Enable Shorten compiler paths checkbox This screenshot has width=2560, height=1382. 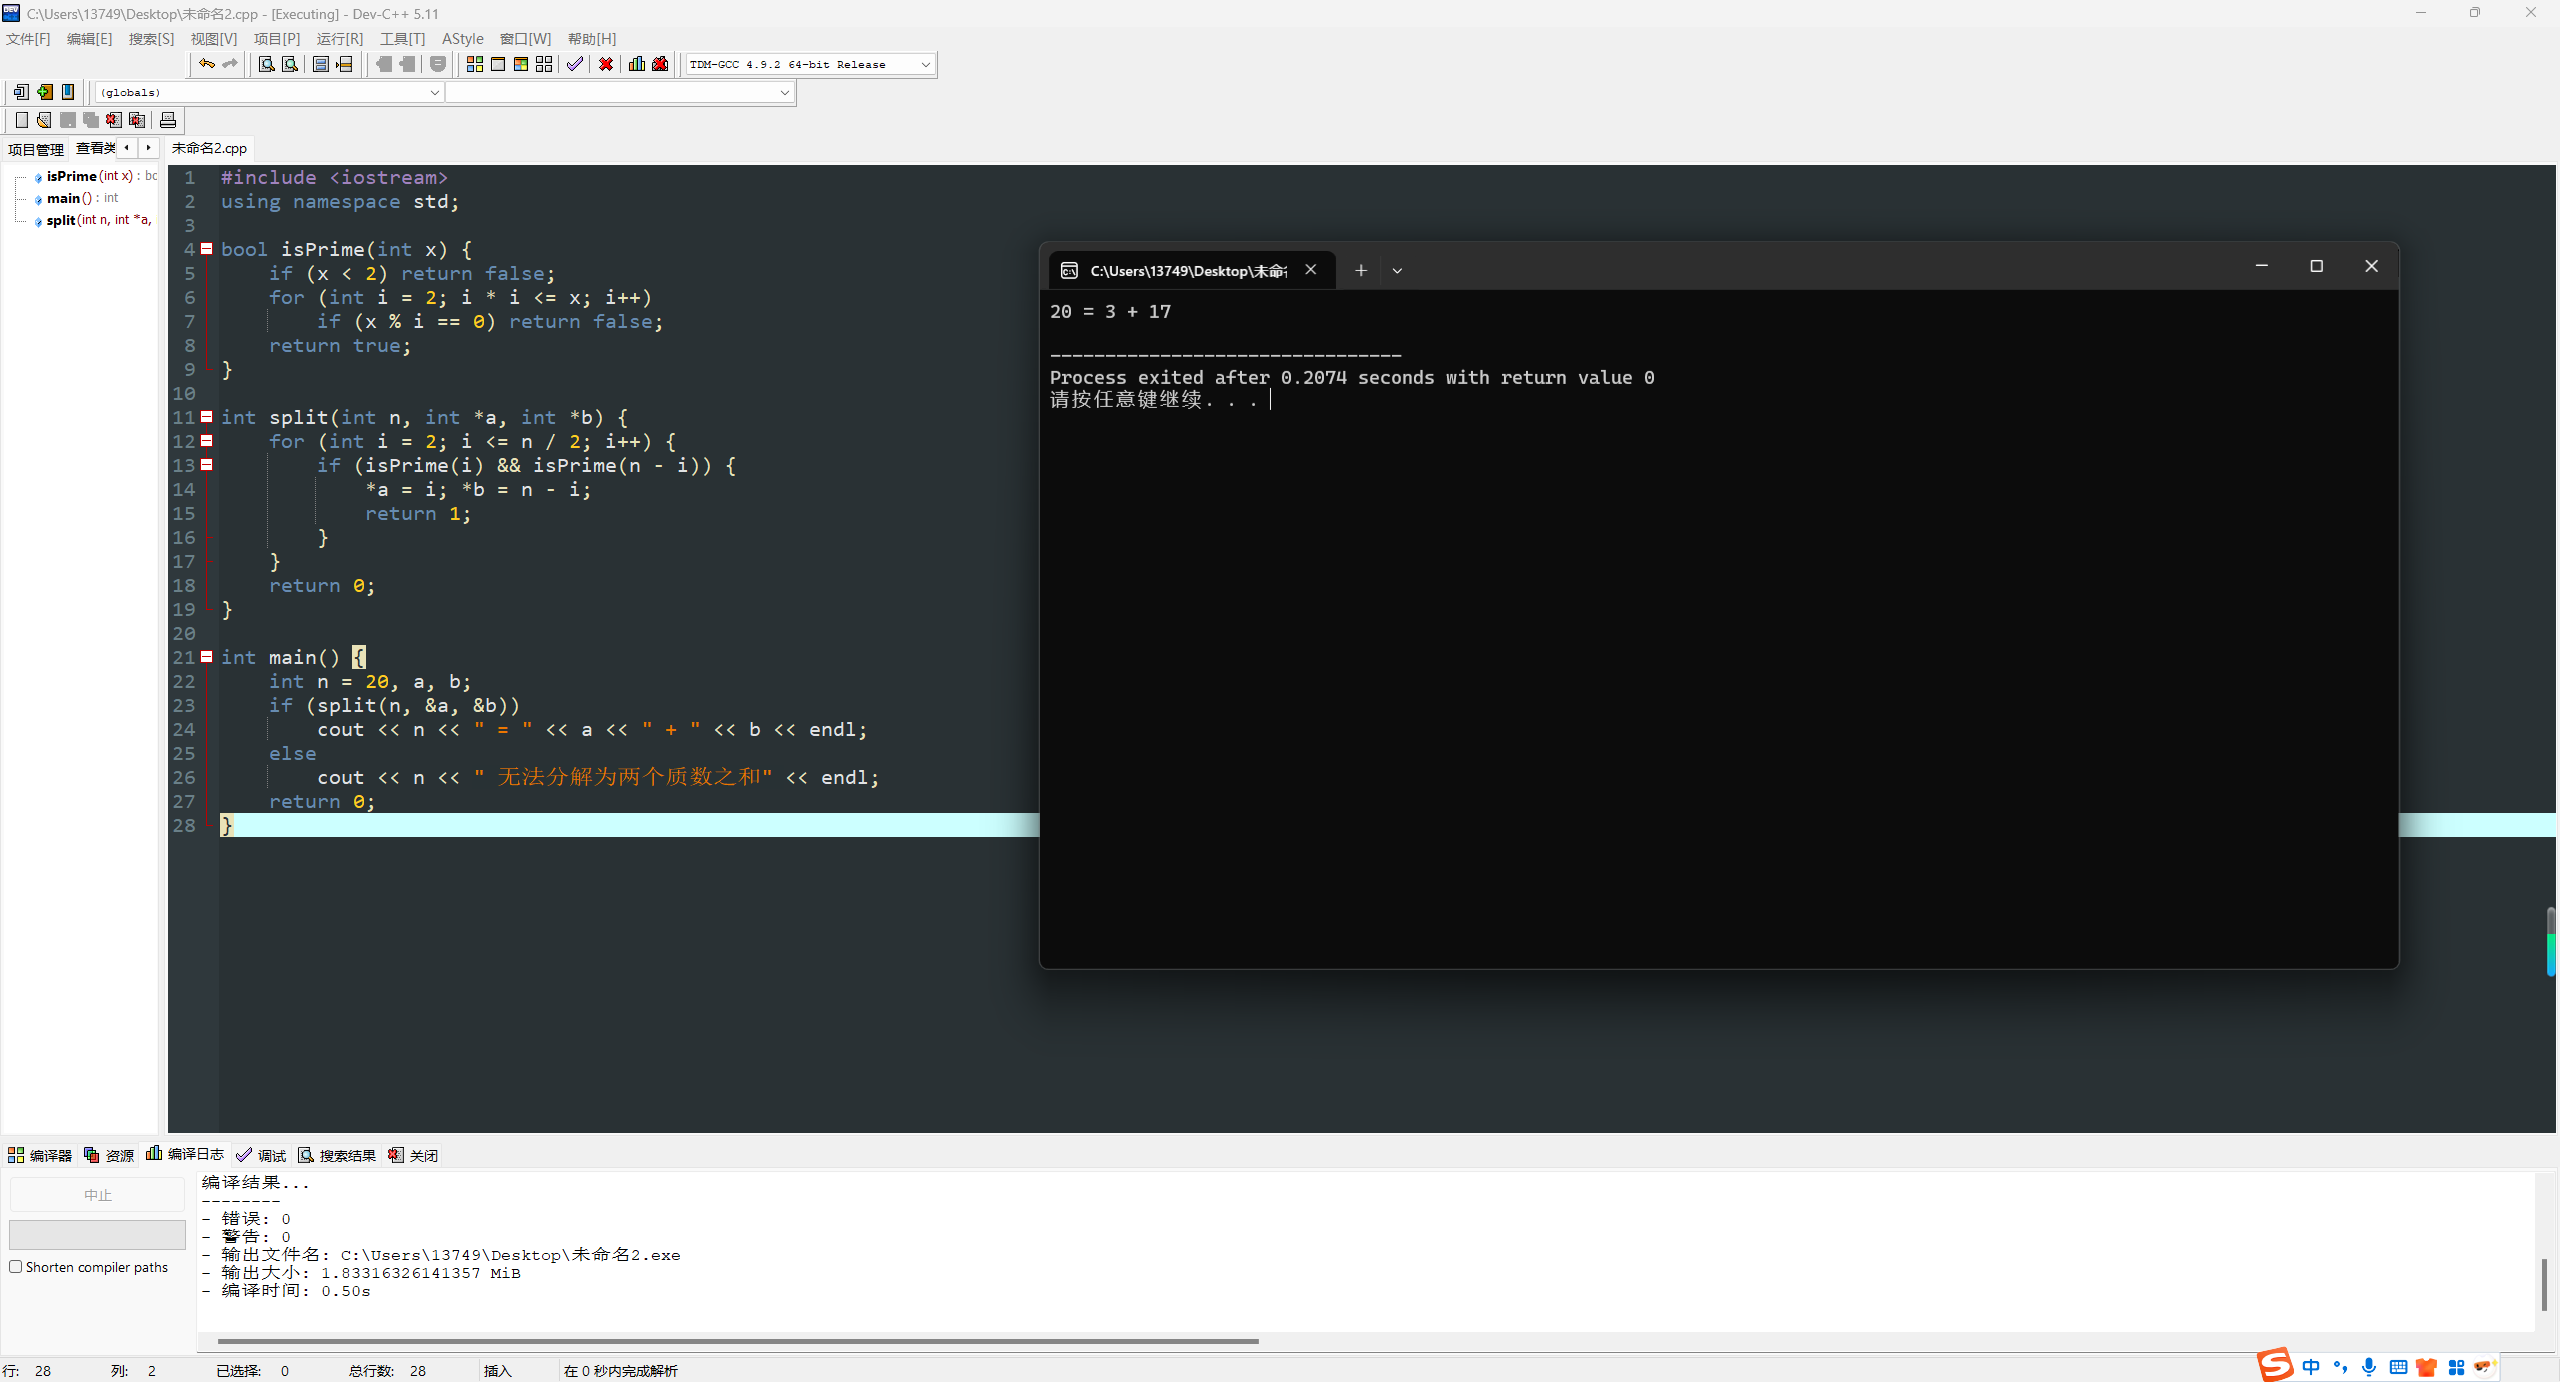[x=16, y=1267]
